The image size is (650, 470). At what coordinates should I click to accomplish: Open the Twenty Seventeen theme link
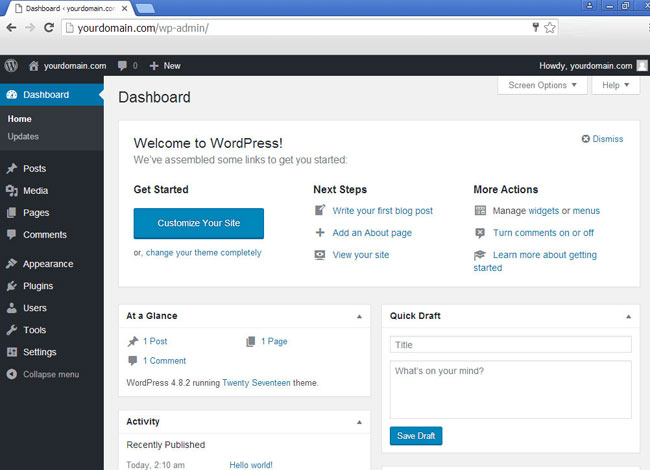(256, 383)
